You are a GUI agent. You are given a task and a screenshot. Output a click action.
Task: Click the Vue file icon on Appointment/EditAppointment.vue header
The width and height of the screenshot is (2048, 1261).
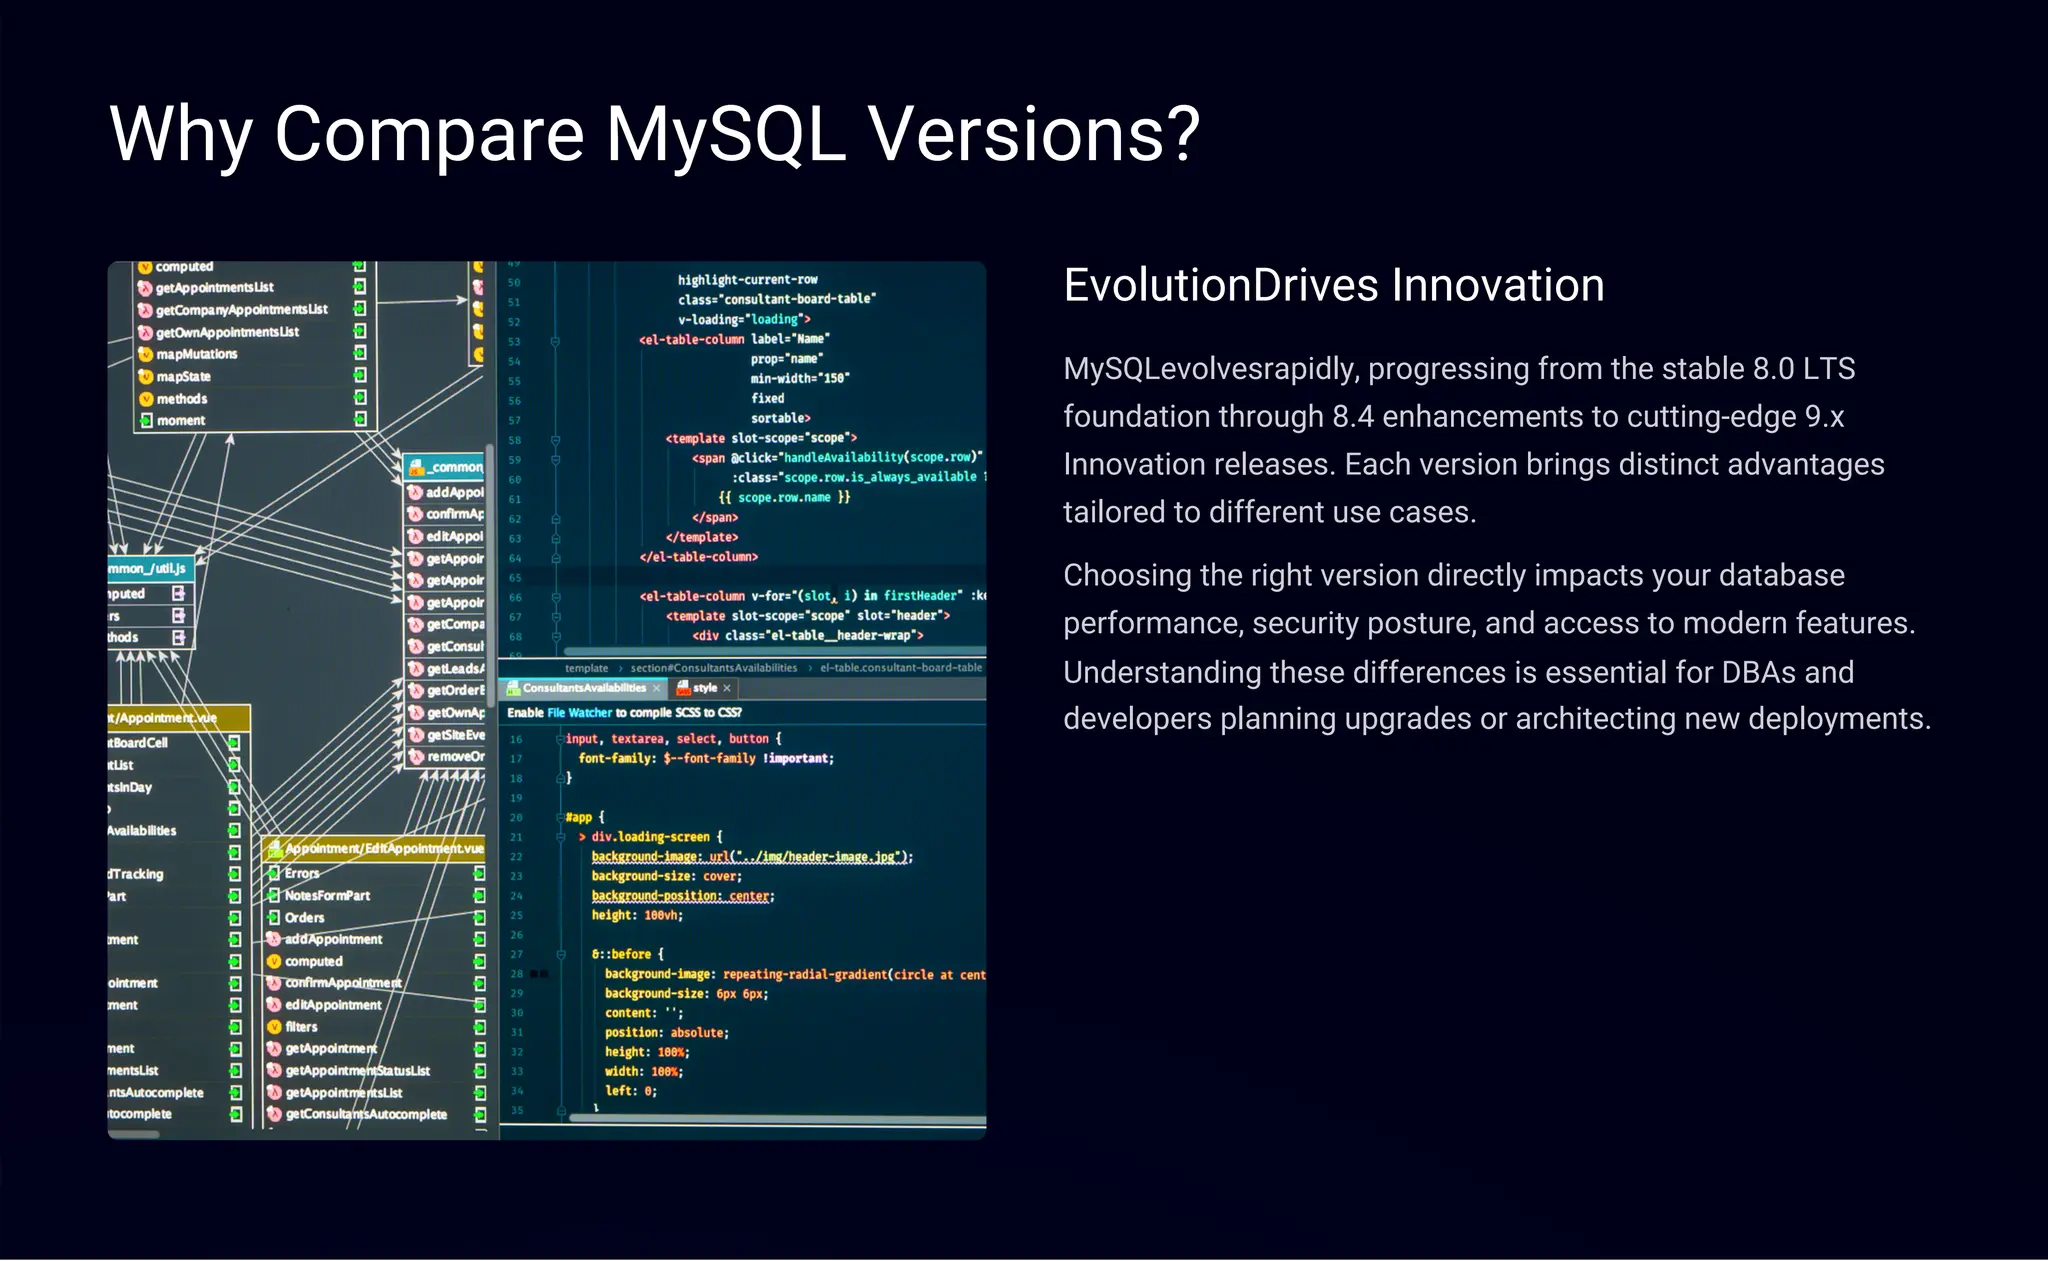[274, 849]
